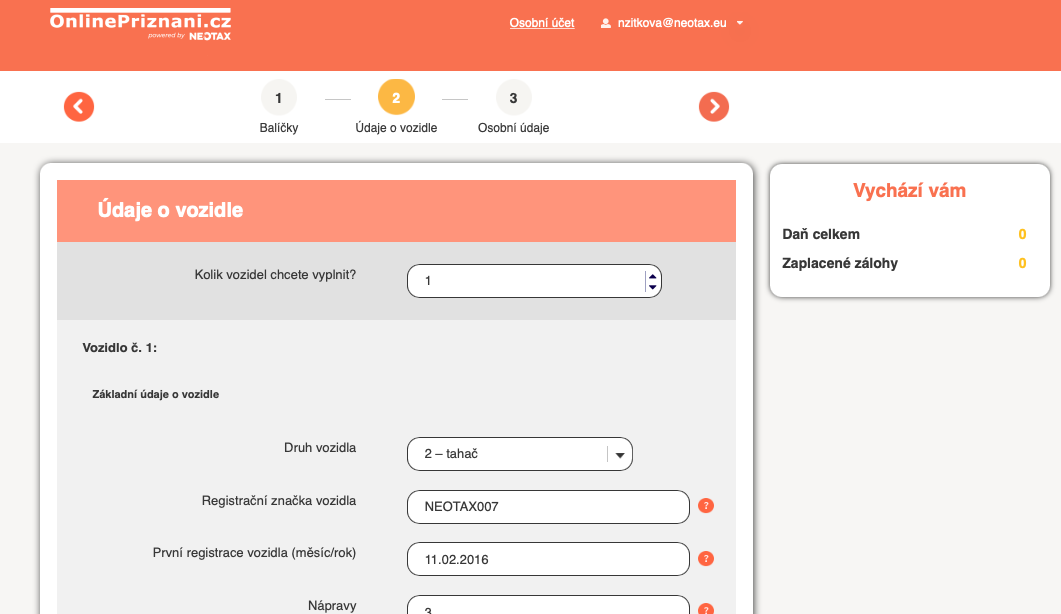Image resolution: width=1061 pixels, height=614 pixels.
Task: Increase vehicle count with up stepper arrow
Action: [652, 275]
